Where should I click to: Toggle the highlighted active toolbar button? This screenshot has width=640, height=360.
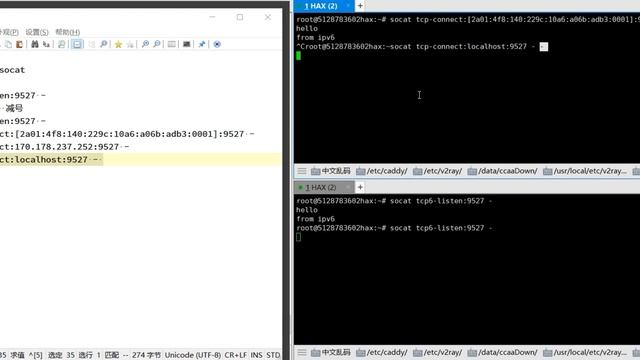point(77,44)
